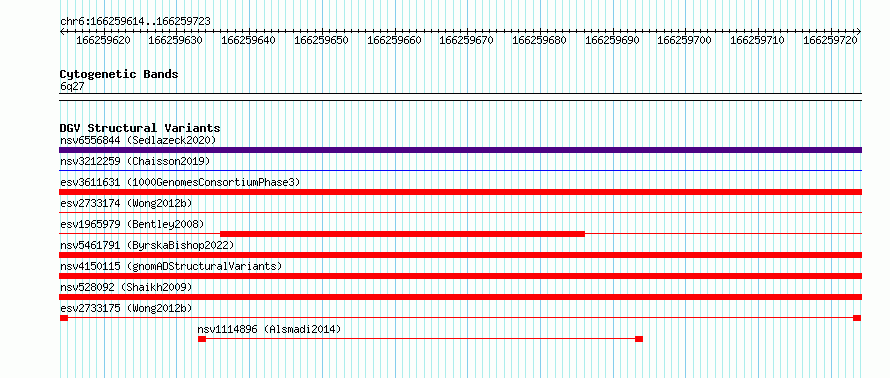Click ruler position 166259640
The width and height of the screenshot is (890, 378).
tap(249, 40)
